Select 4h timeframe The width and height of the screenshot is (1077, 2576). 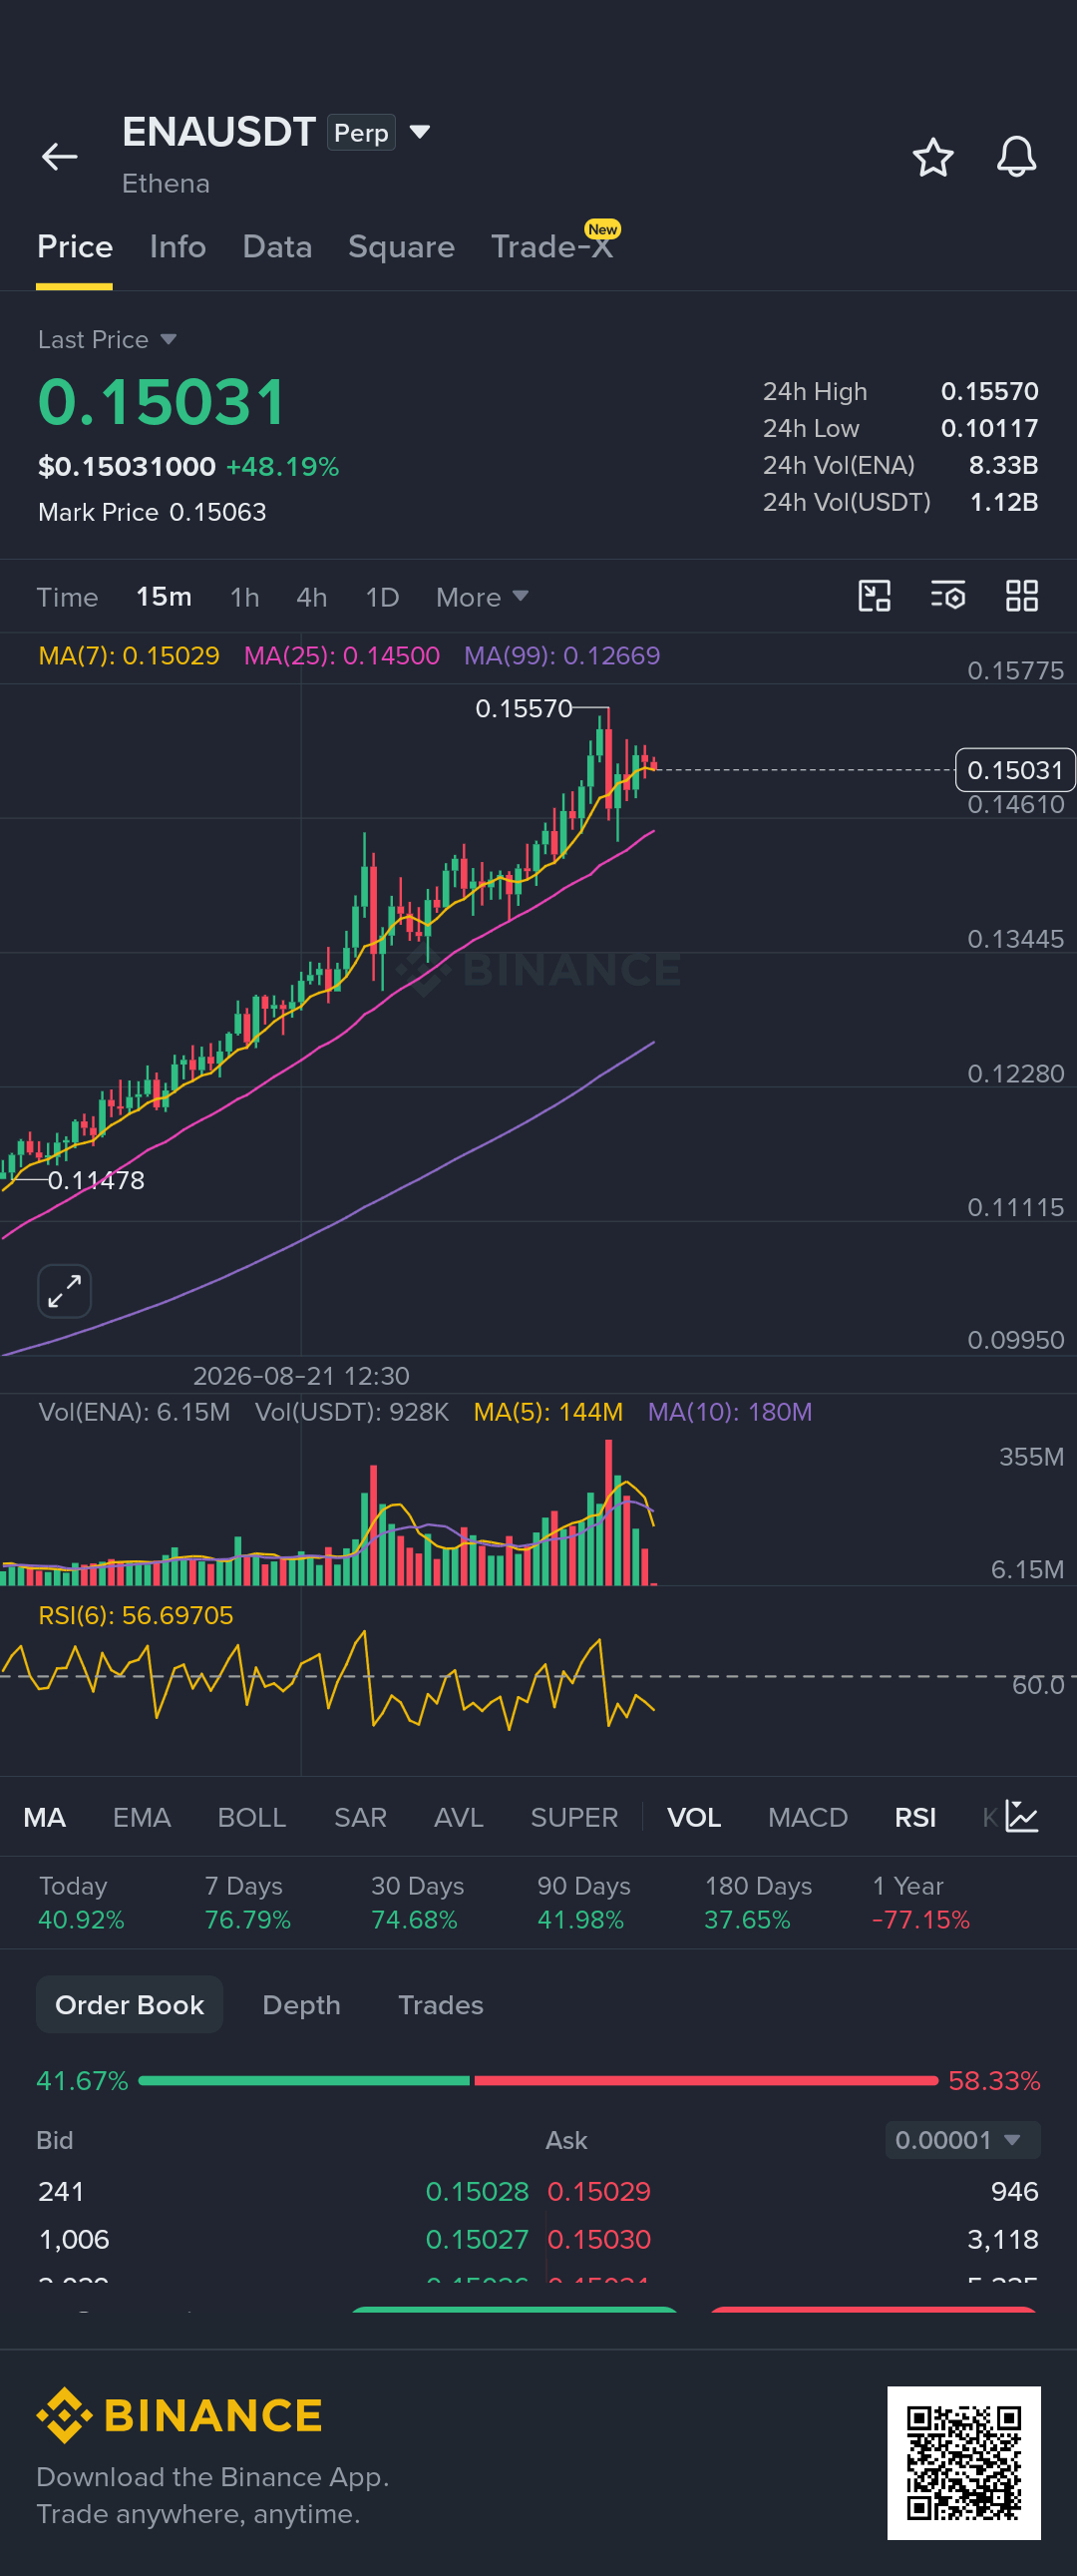click(x=311, y=597)
